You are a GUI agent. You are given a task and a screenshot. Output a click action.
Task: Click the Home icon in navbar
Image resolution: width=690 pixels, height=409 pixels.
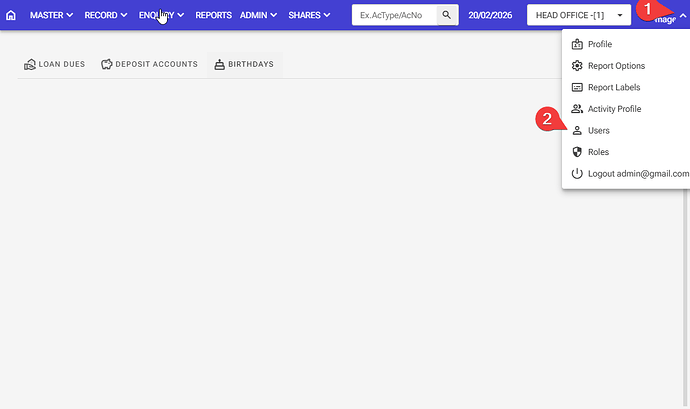11,15
